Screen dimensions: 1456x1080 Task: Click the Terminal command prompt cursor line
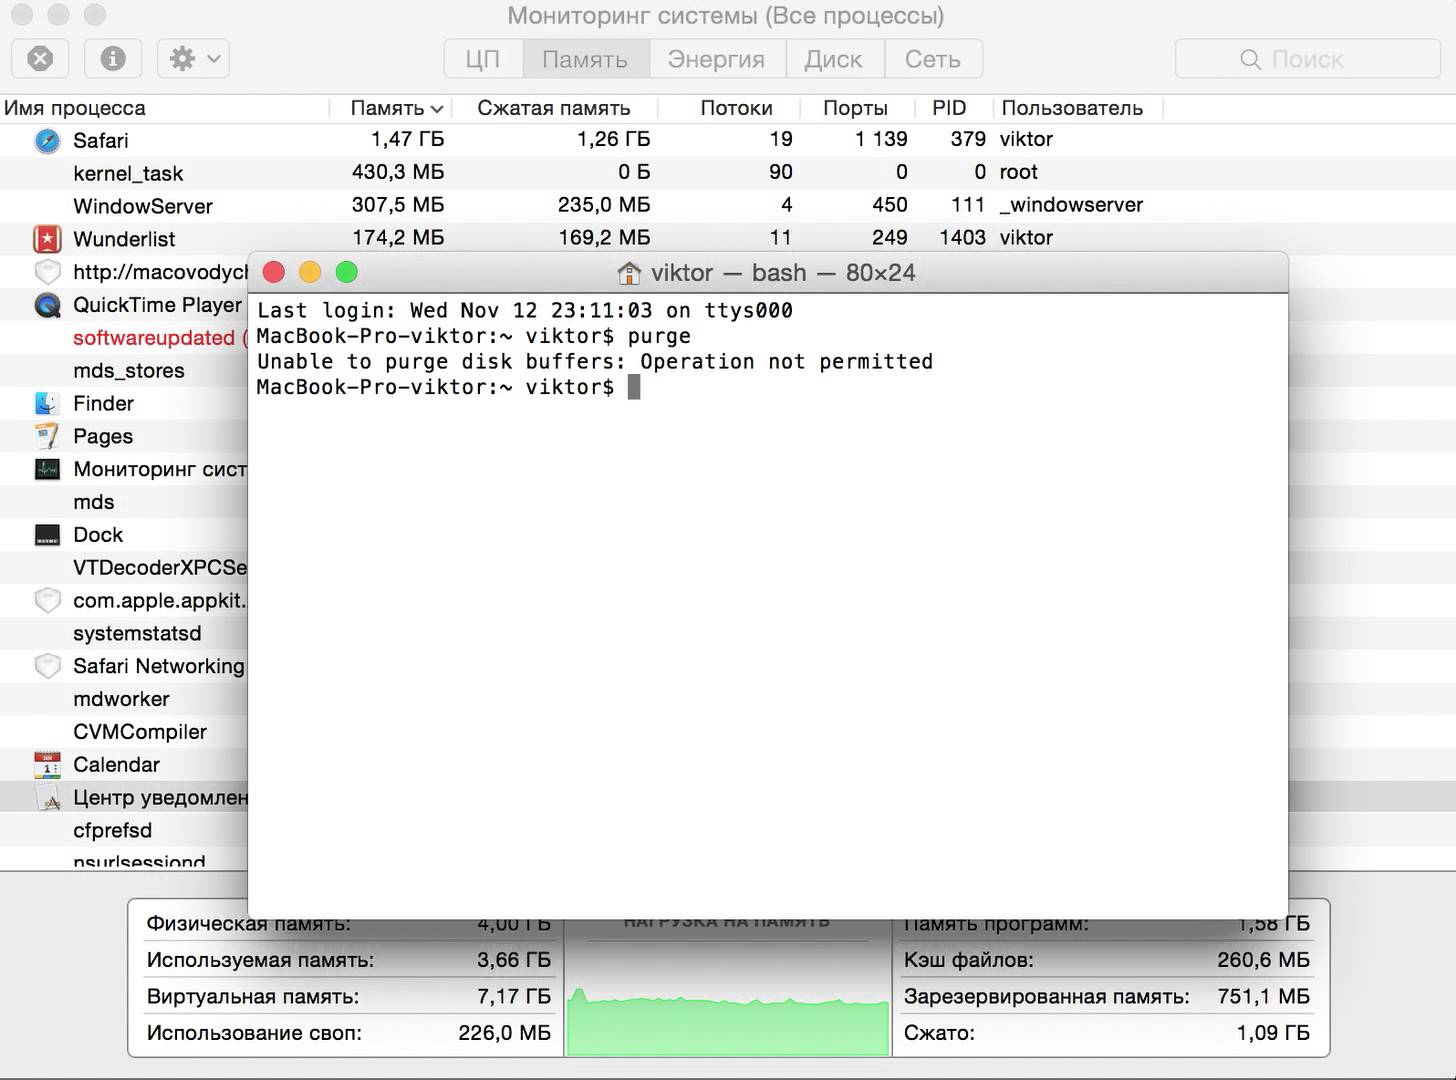448,387
